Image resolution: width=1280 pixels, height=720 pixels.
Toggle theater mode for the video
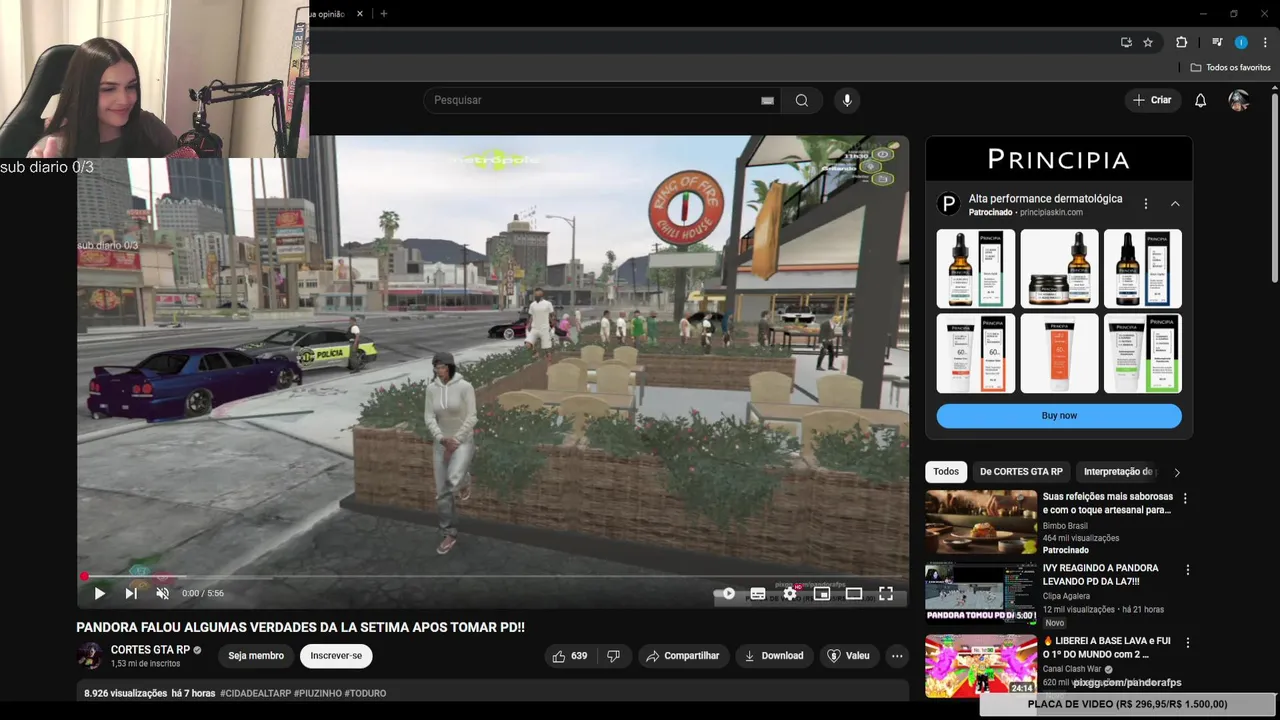tap(854, 593)
